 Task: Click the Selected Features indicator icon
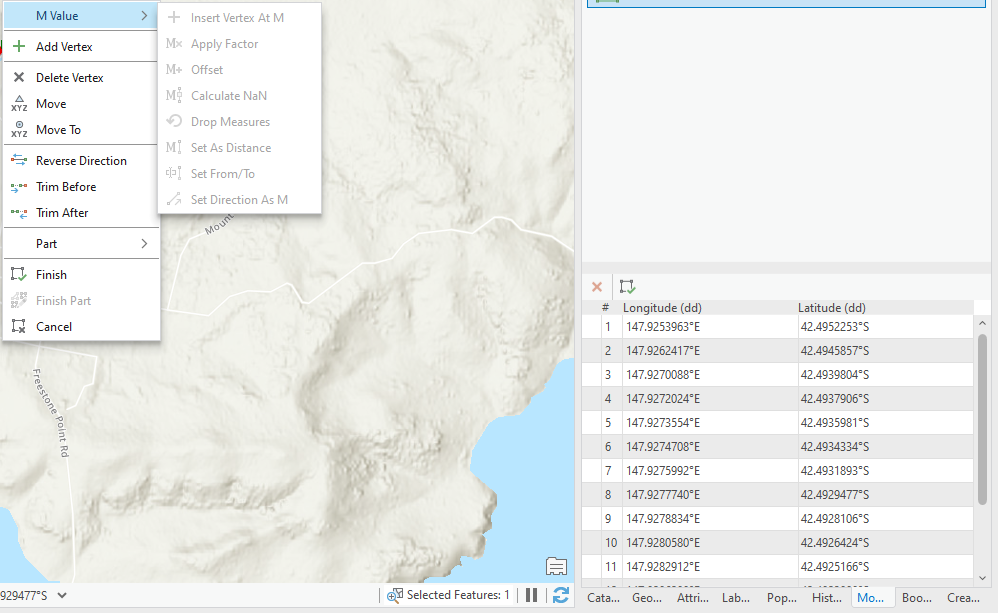click(393, 595)
